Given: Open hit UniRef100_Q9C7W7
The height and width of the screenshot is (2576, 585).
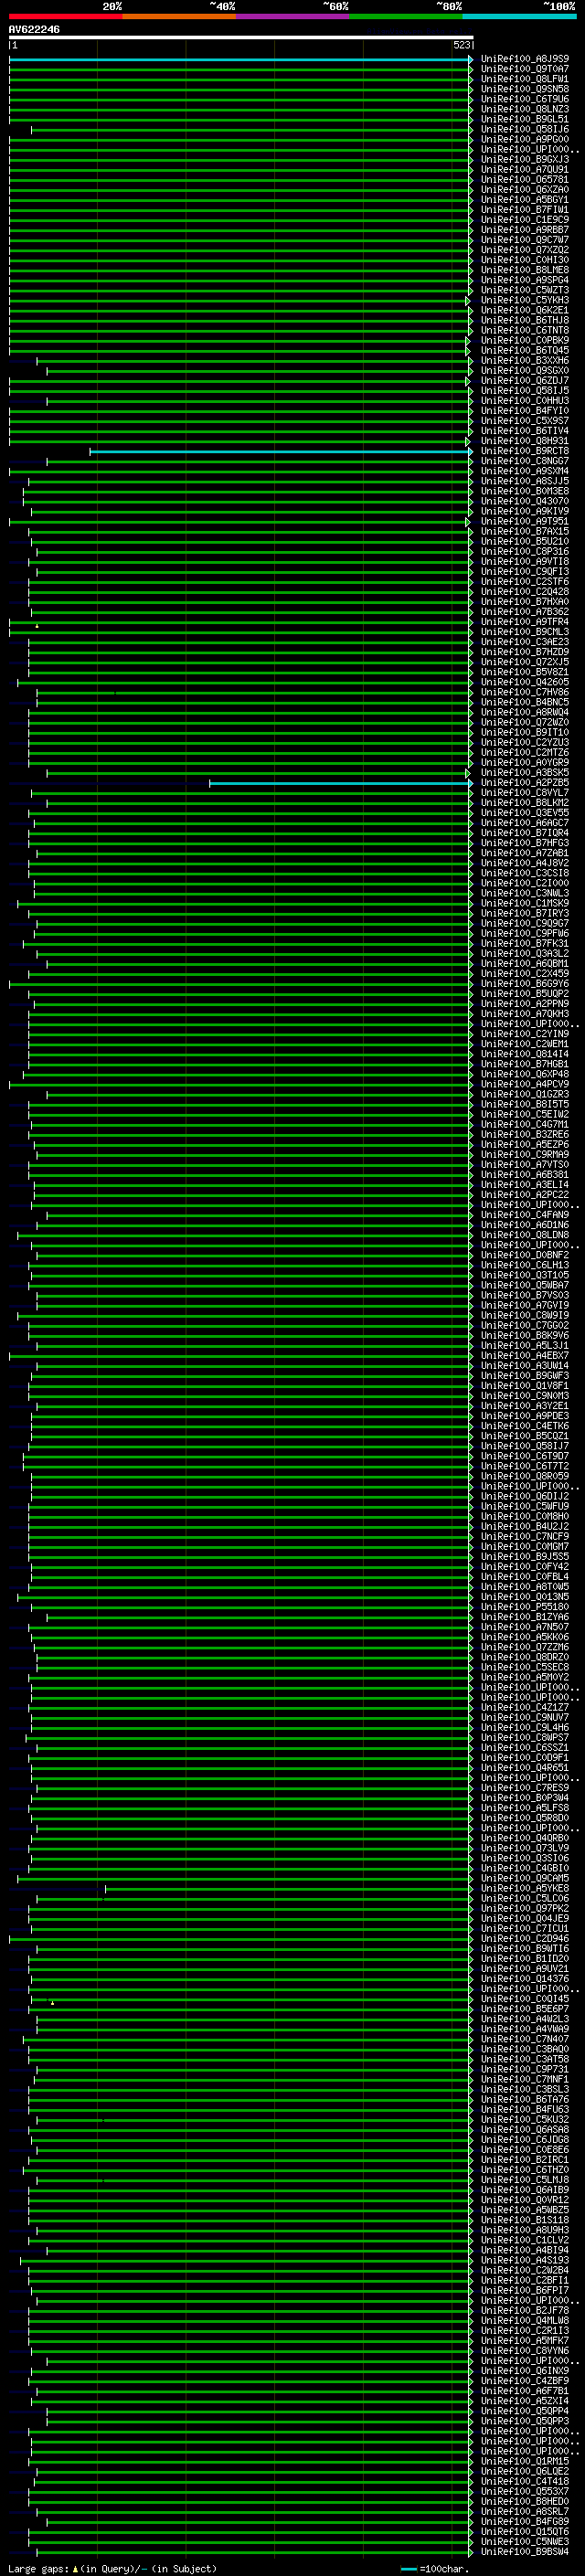Looking at the screenshot, I should point(525,241).
